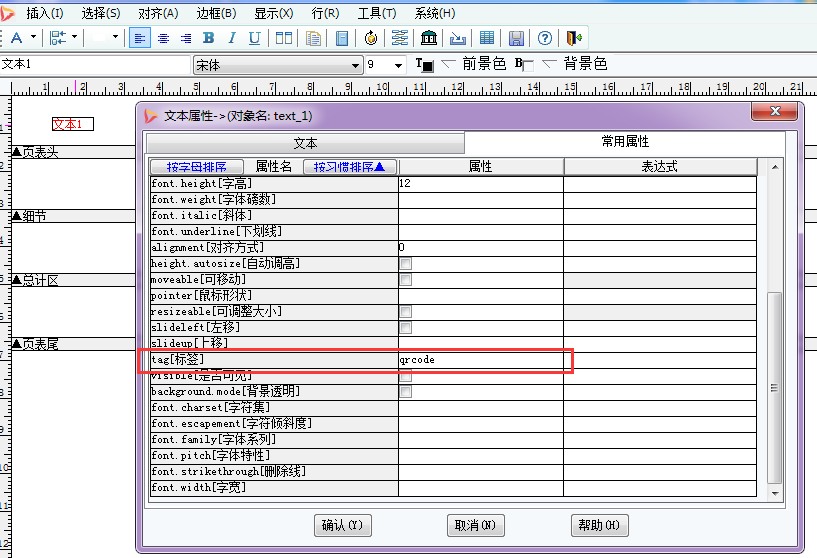This screenshot has height=558, width=817.
Task: Click the save floppy disk icon
Action: [x=517, y=38]
